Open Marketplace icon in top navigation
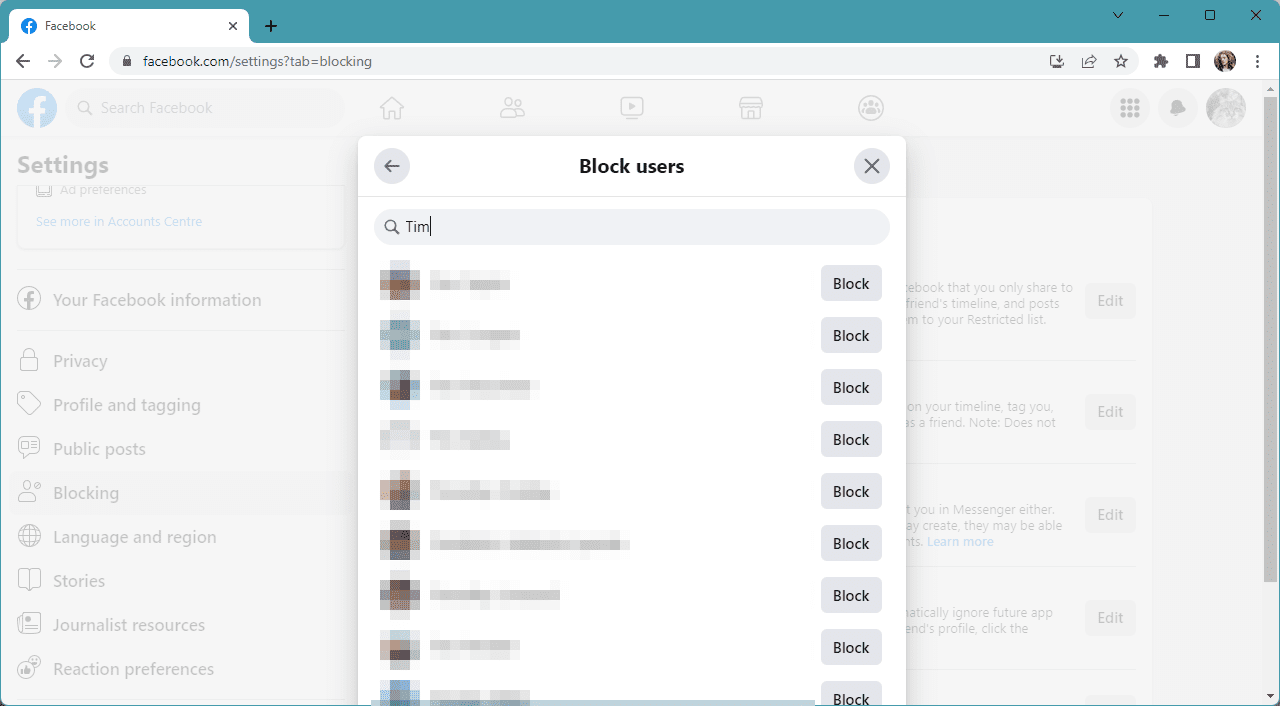 751,108
